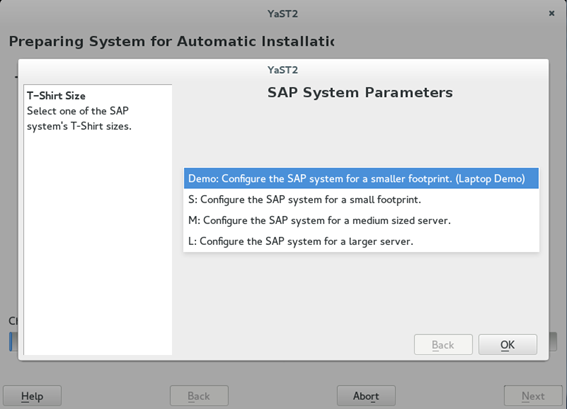Select the Demo laptop footprint option
This screenshot has width=567, height=409.
361,178
